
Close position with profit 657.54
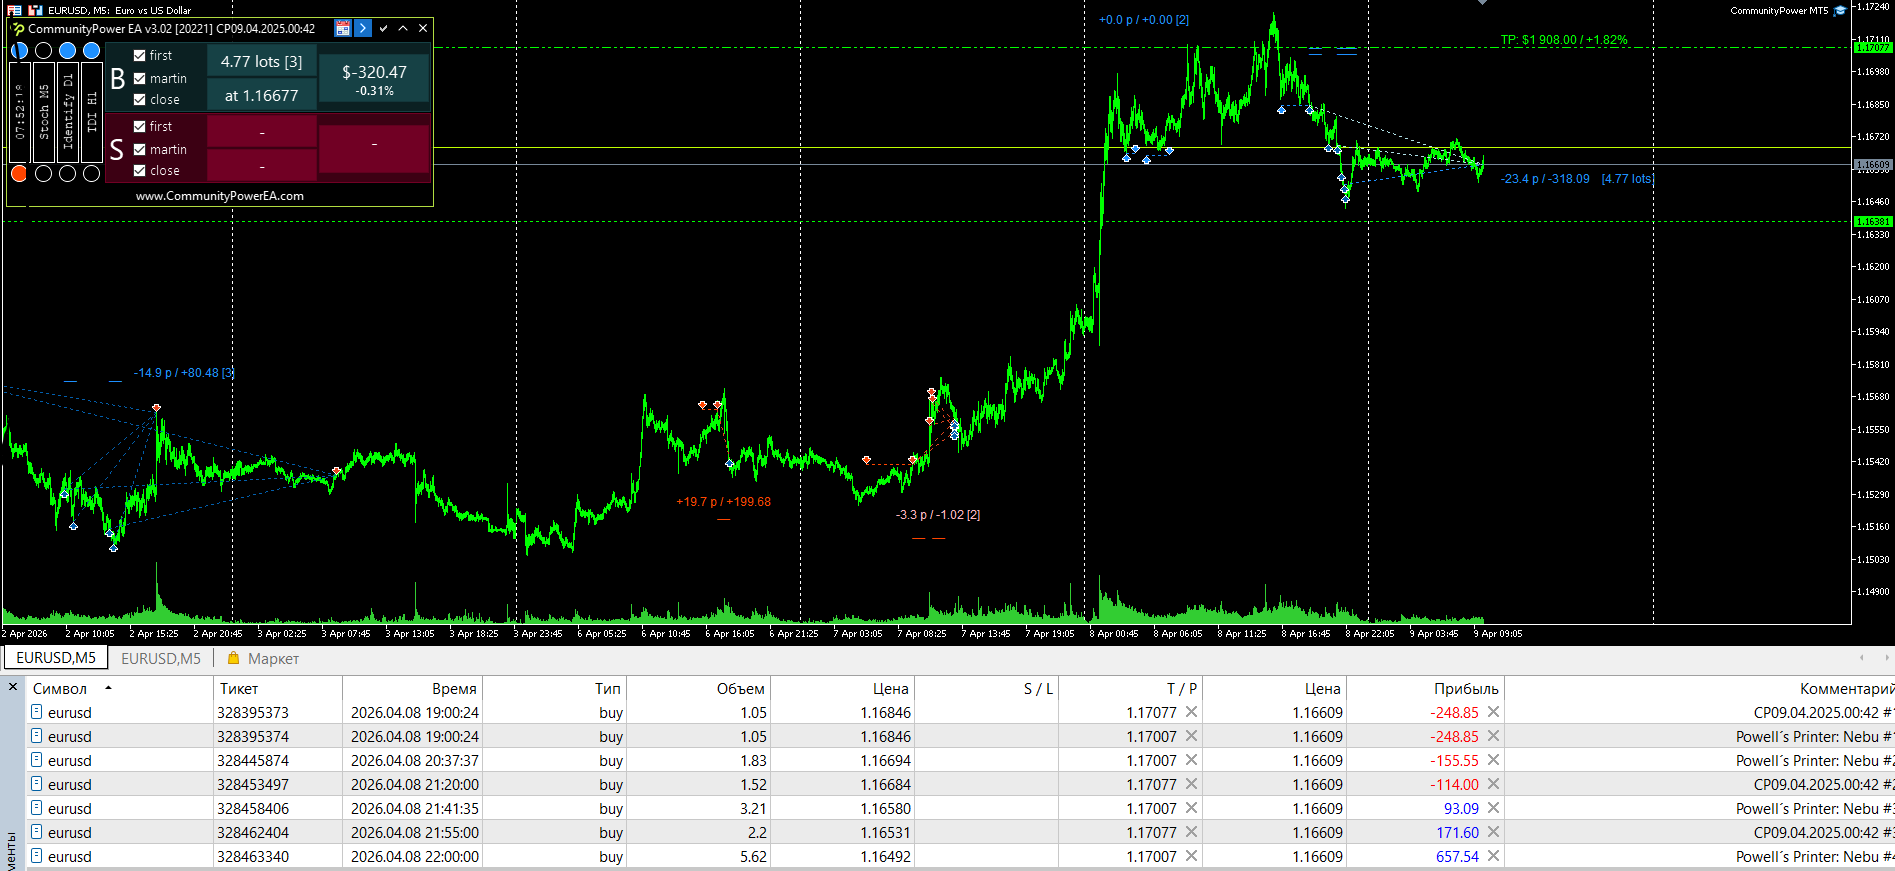(x=1493, y=856)
